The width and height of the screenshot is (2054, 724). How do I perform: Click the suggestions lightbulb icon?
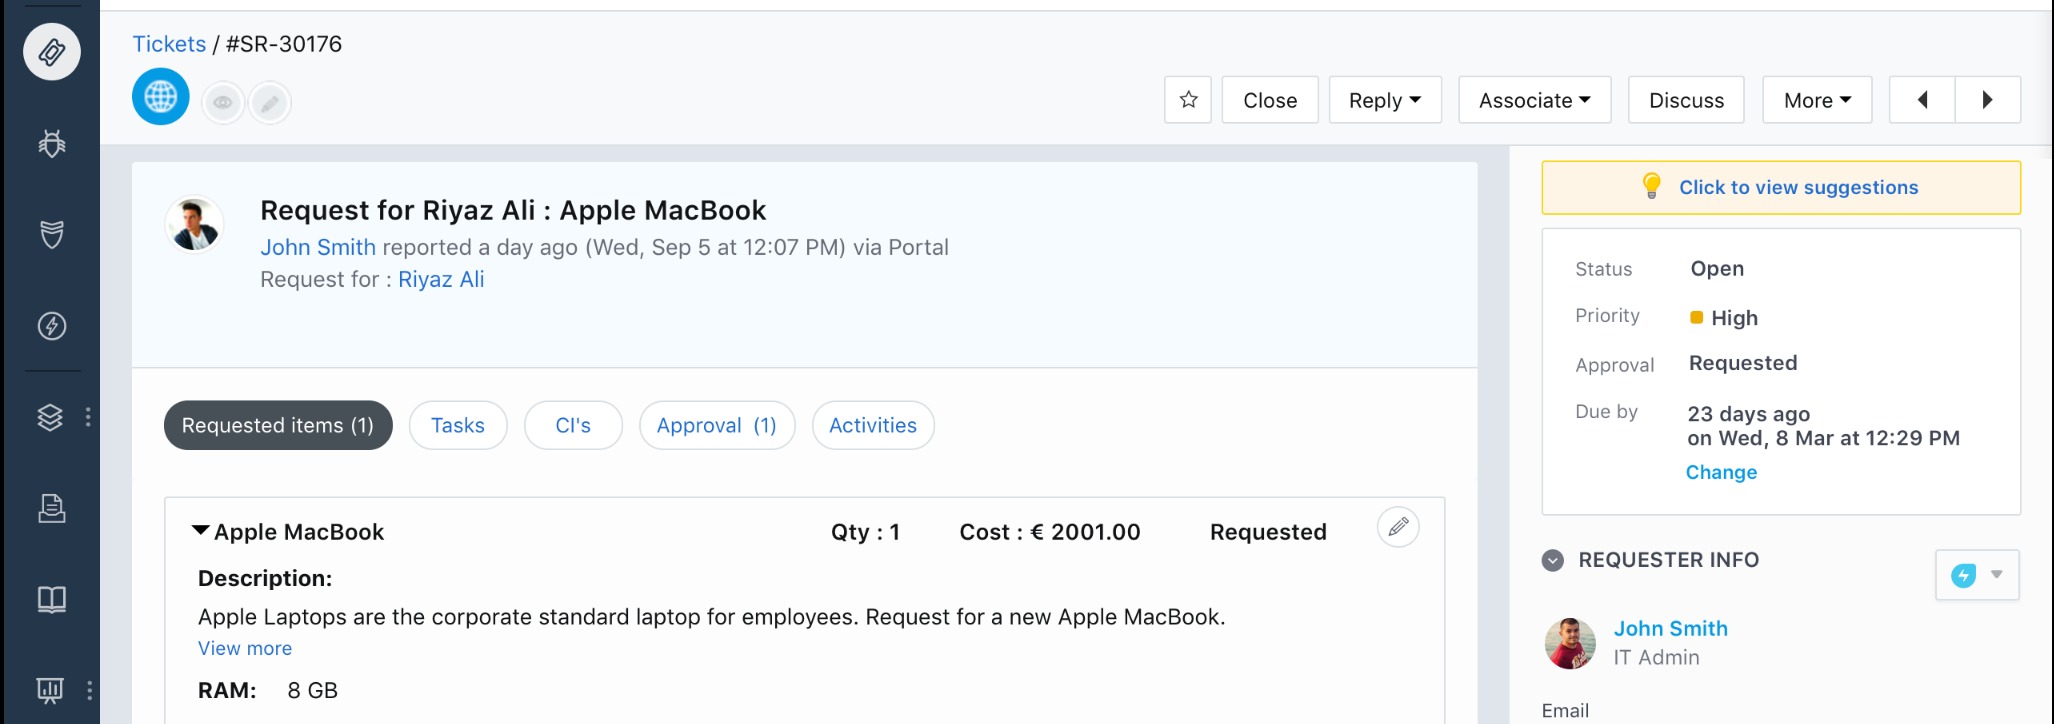[1652, 186]
